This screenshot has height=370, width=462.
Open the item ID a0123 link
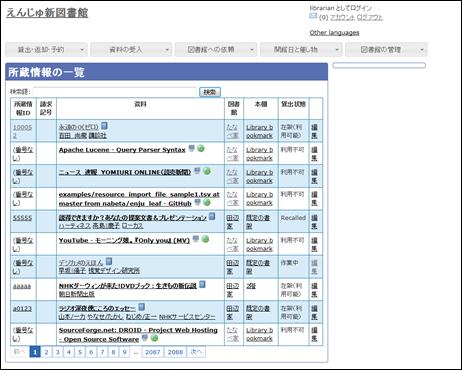pyautogui.click(x=22, y=308)
